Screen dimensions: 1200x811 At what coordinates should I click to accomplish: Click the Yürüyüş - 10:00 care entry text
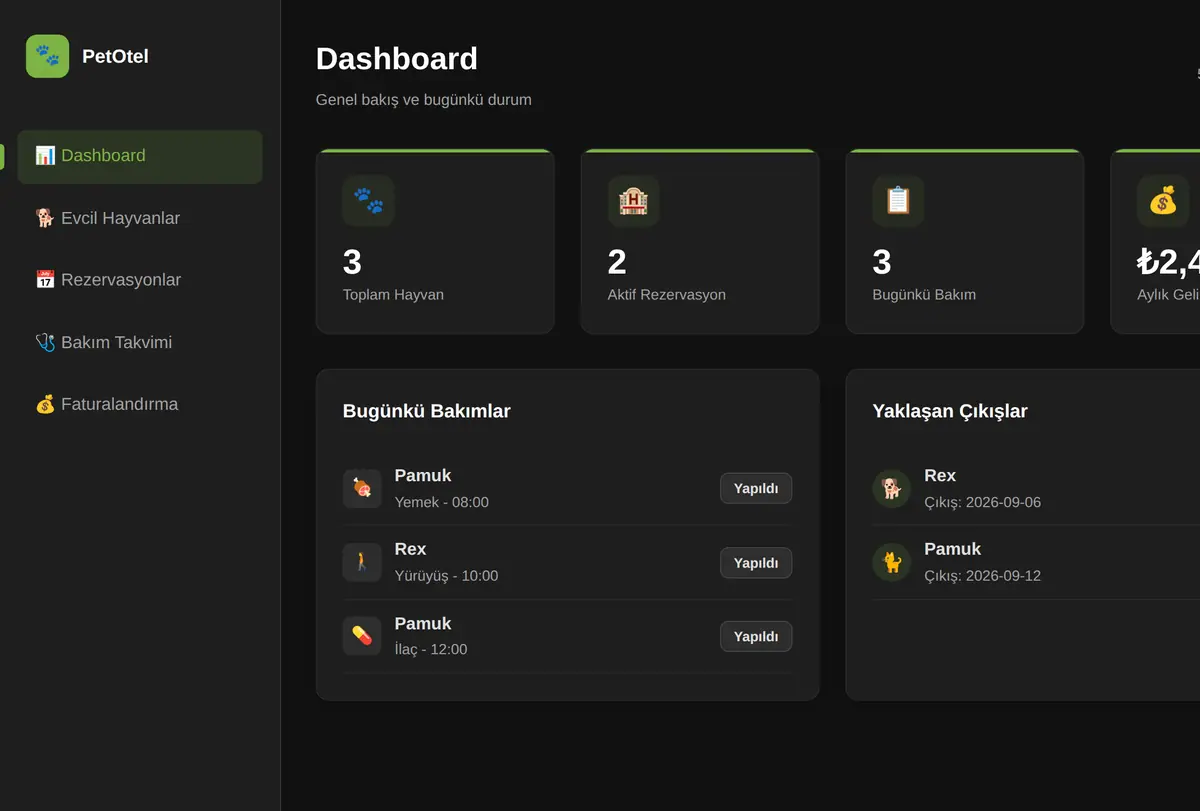pos(446,576)
